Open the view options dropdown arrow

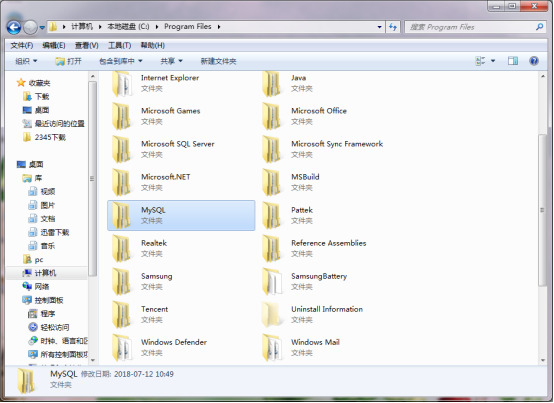tap(493, 61)
